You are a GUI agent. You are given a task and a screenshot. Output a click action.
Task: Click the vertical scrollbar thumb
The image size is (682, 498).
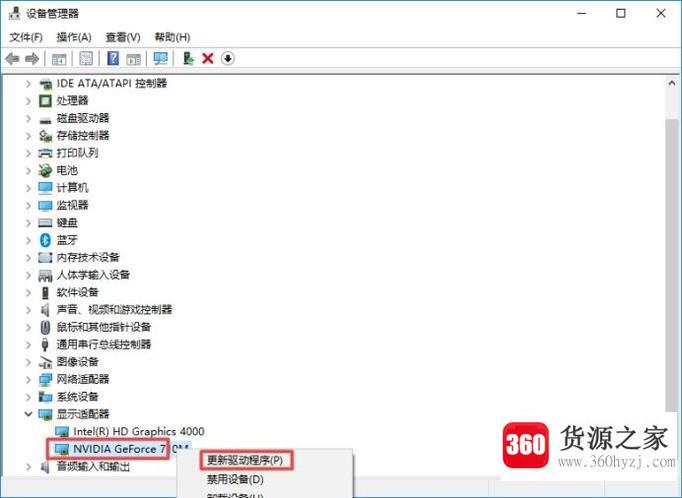[x=672, y=265]
